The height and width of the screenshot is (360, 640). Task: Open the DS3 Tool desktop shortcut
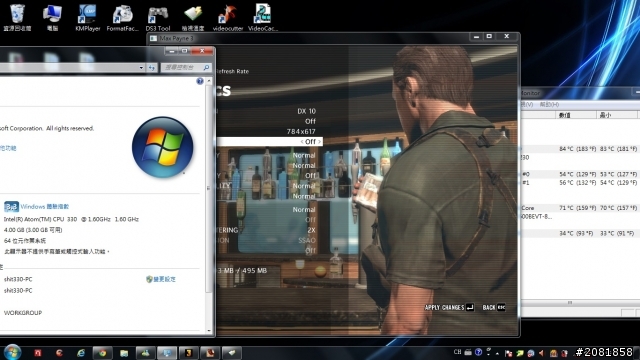point(158,17)
